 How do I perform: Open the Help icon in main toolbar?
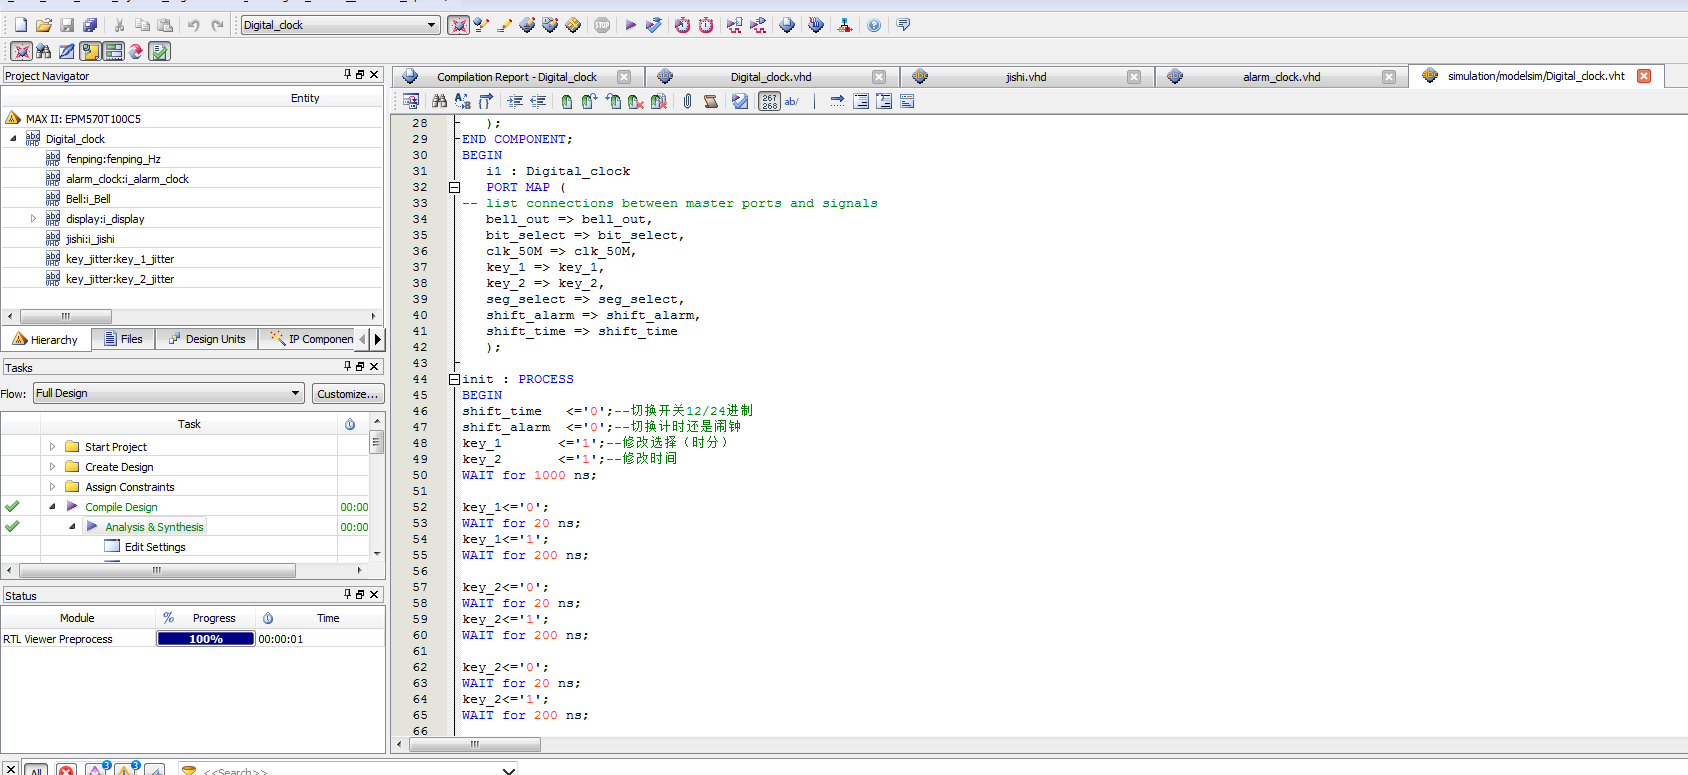(x=874, y=25)
